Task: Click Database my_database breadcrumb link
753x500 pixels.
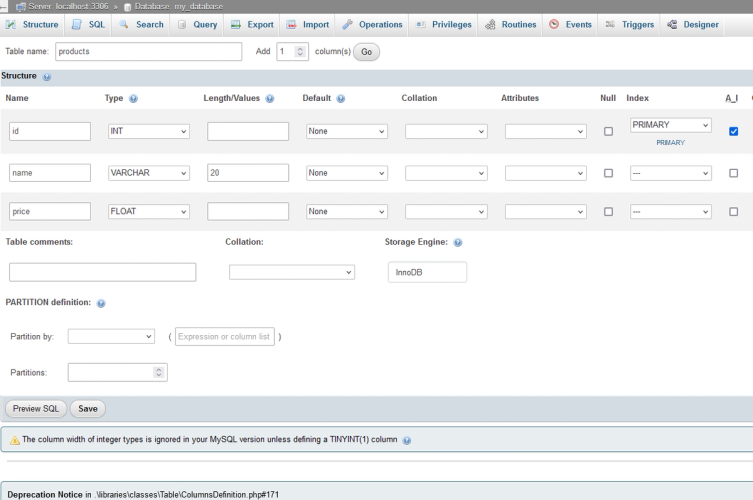Action: click(179, 6)
